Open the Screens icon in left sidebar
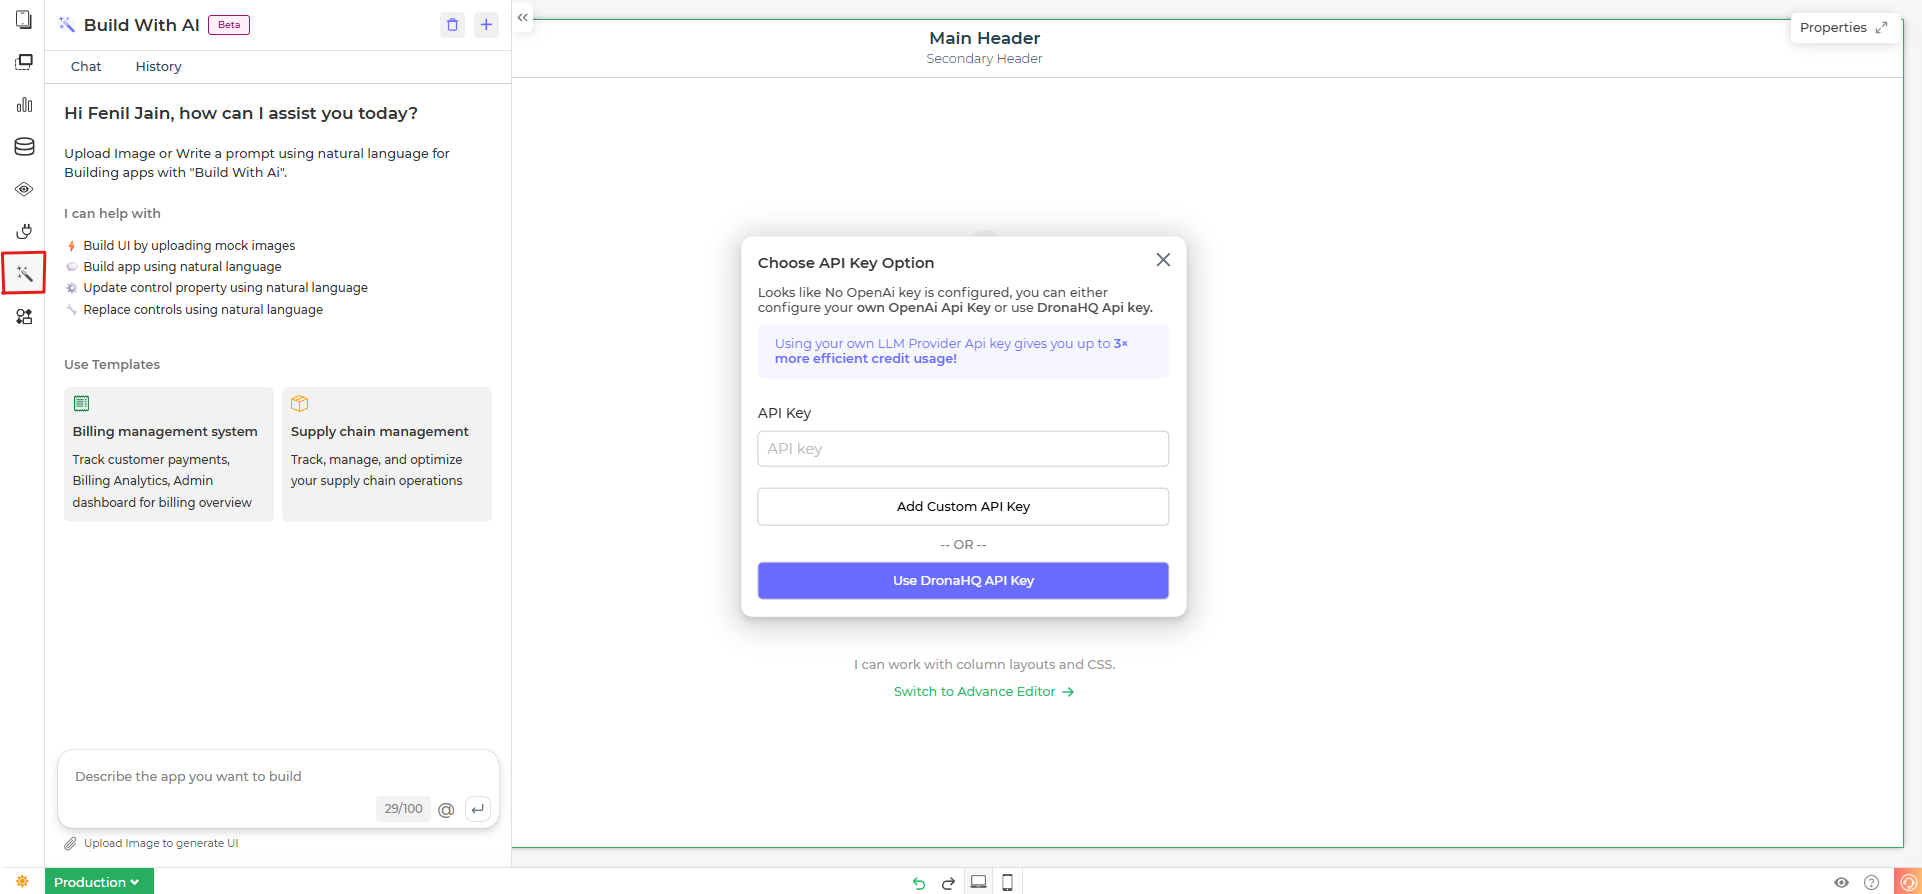The image size is (1922, 894). pyautogui.click(x=24, y=20)
